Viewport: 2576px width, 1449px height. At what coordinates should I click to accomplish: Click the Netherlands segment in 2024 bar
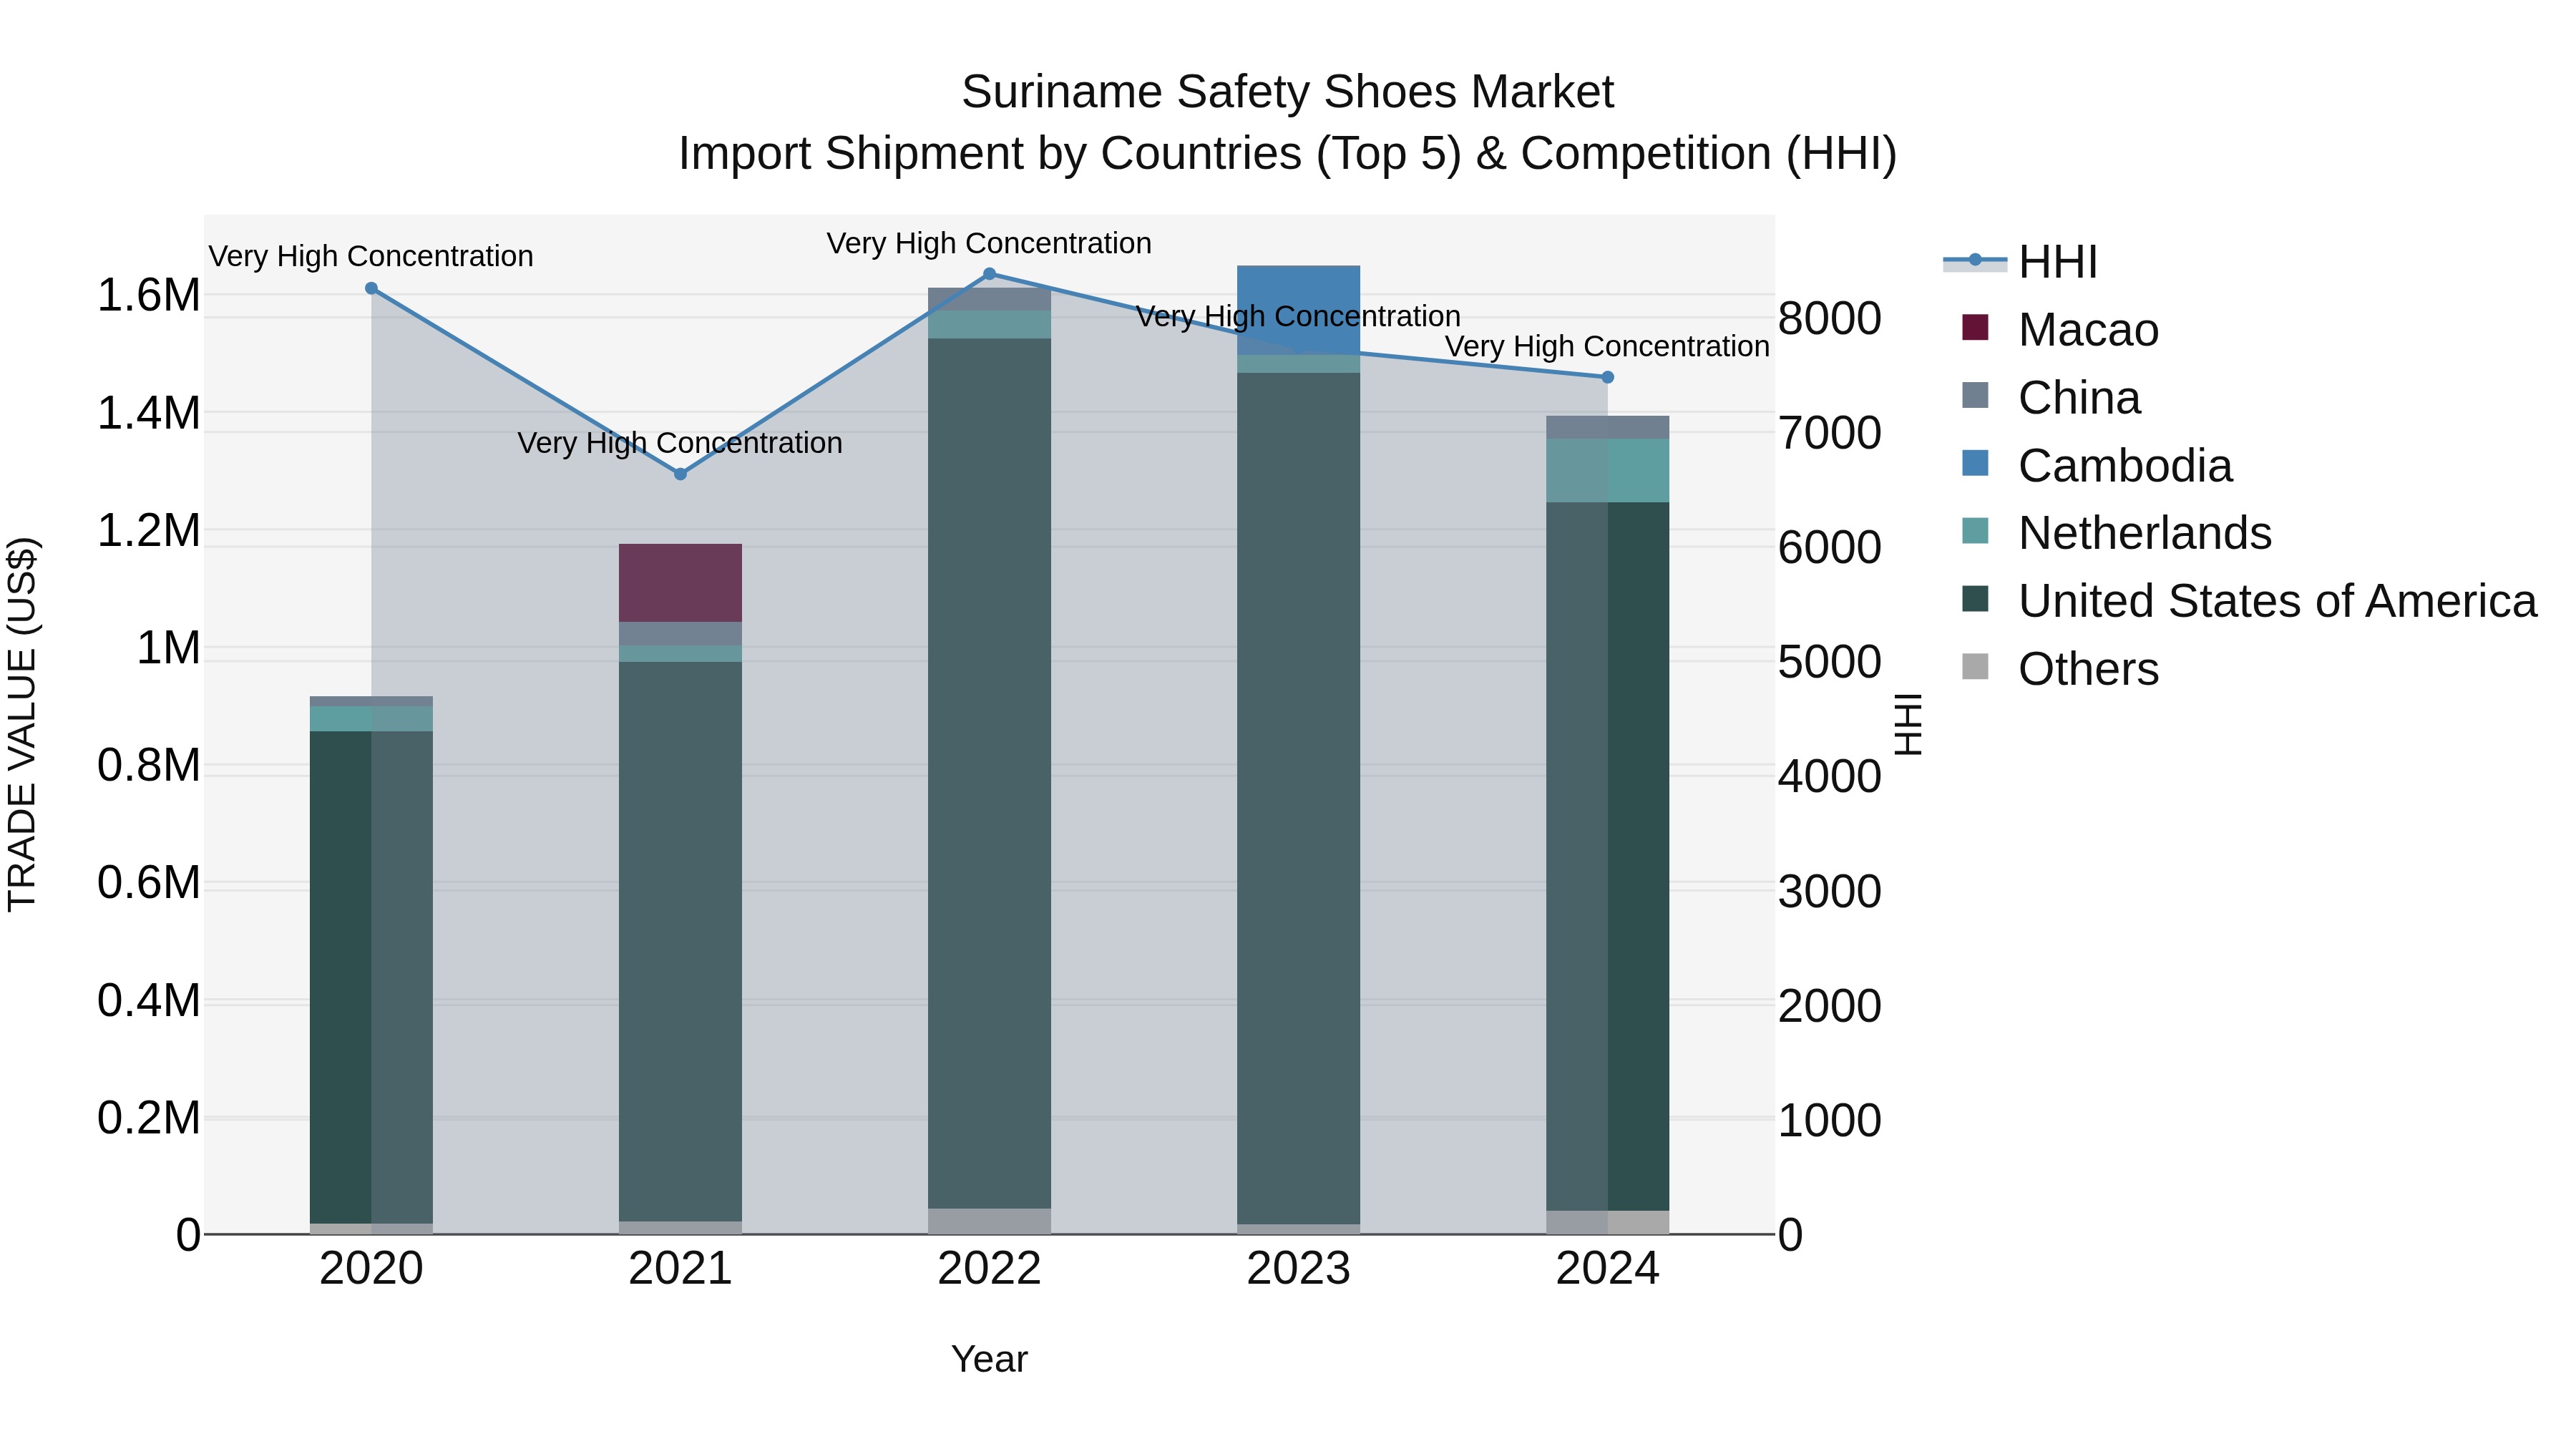[1607, 470]
